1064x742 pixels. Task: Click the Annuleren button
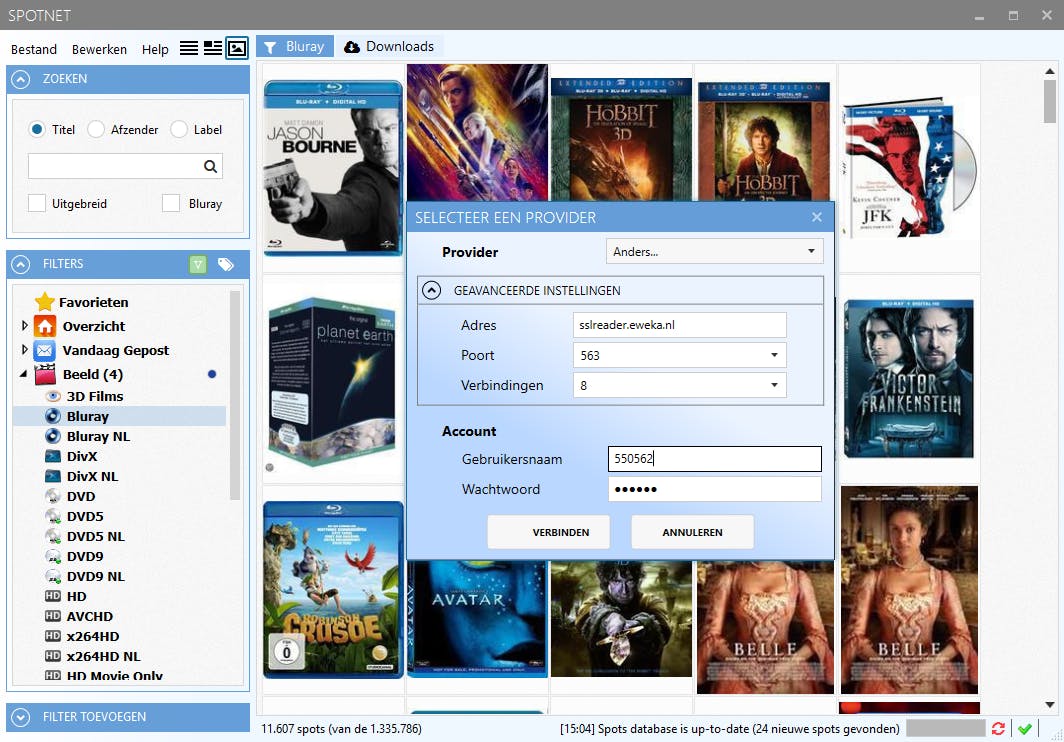[x=692, y=532]
